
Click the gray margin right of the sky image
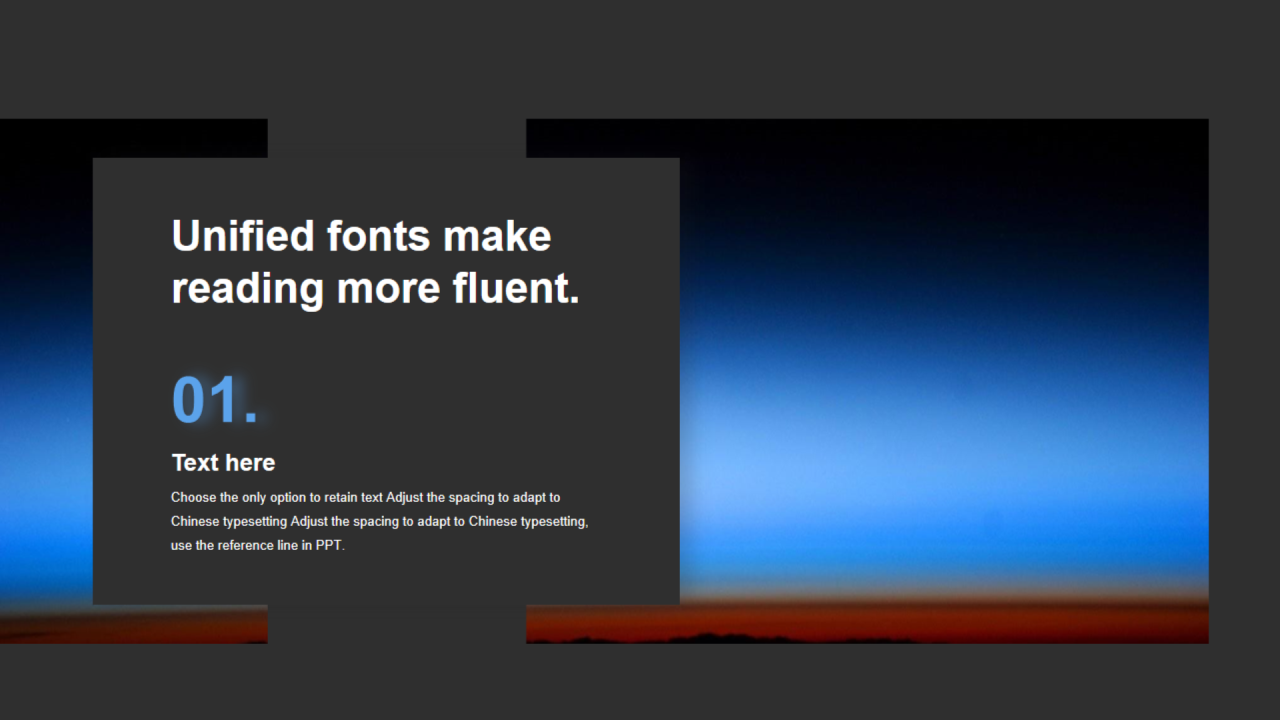(1244, 380)
